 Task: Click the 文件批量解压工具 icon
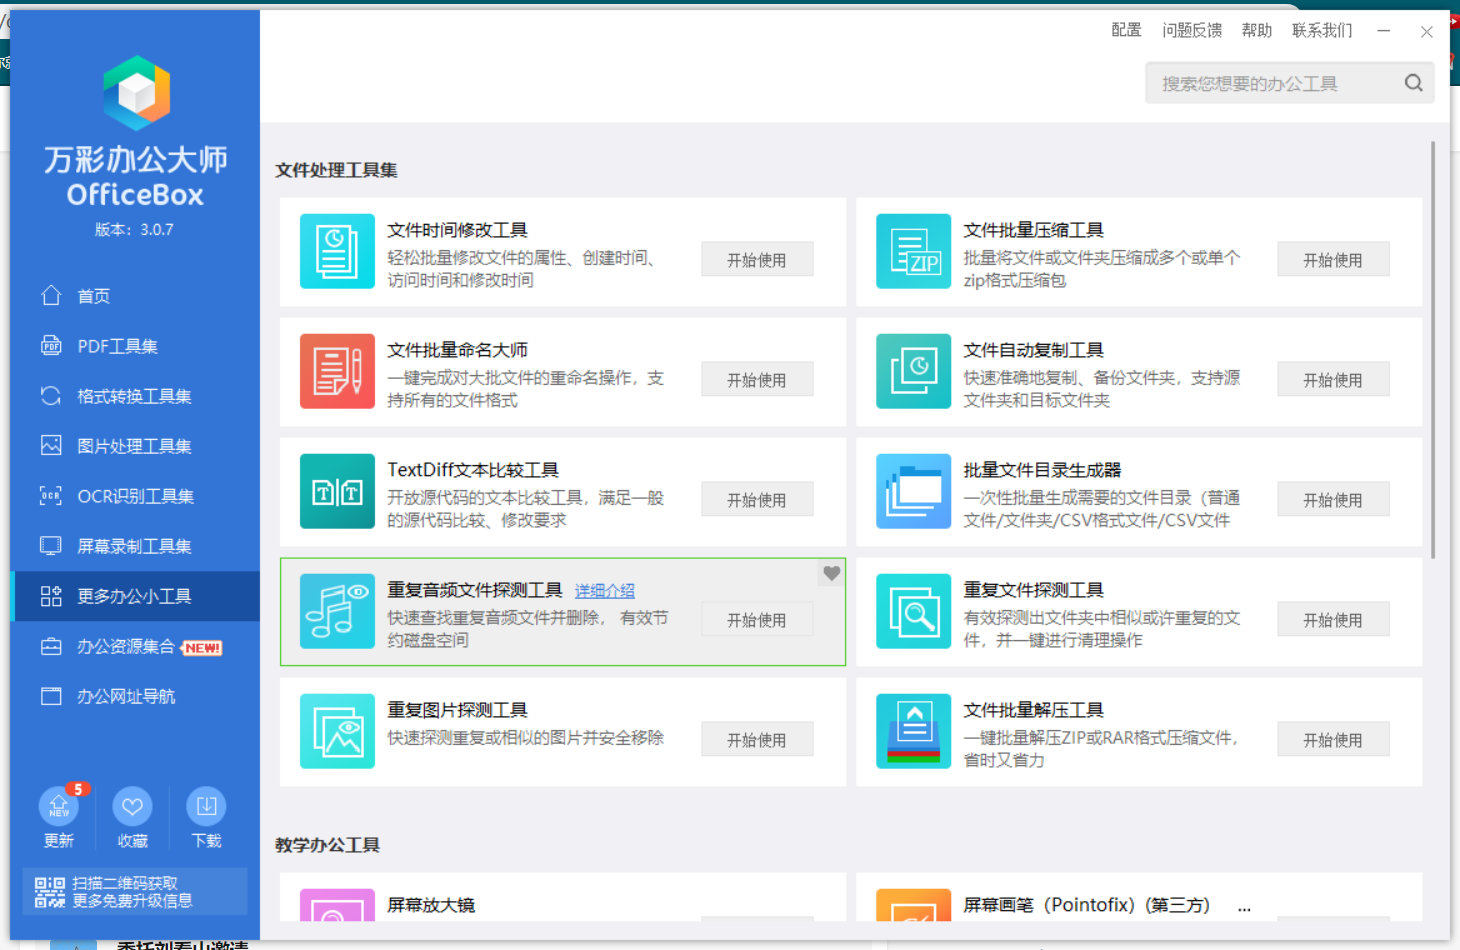pos(913,731)
